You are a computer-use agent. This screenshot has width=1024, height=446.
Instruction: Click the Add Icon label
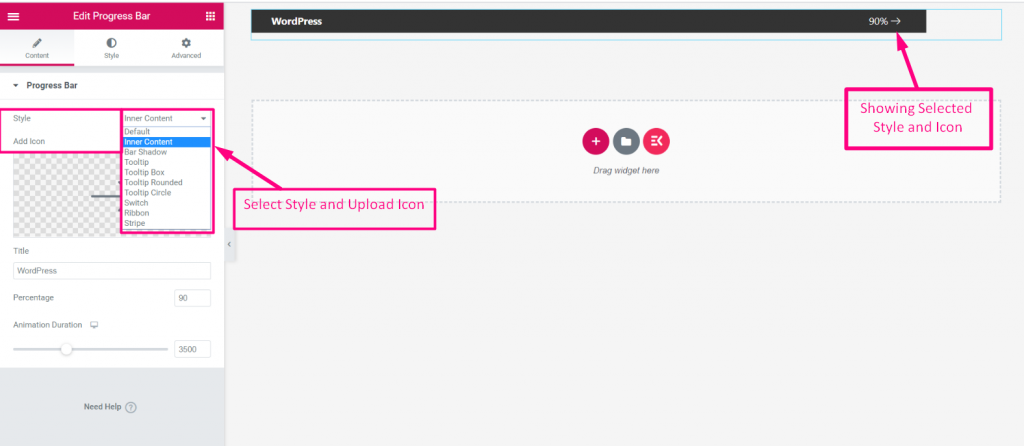click(29, 141)
